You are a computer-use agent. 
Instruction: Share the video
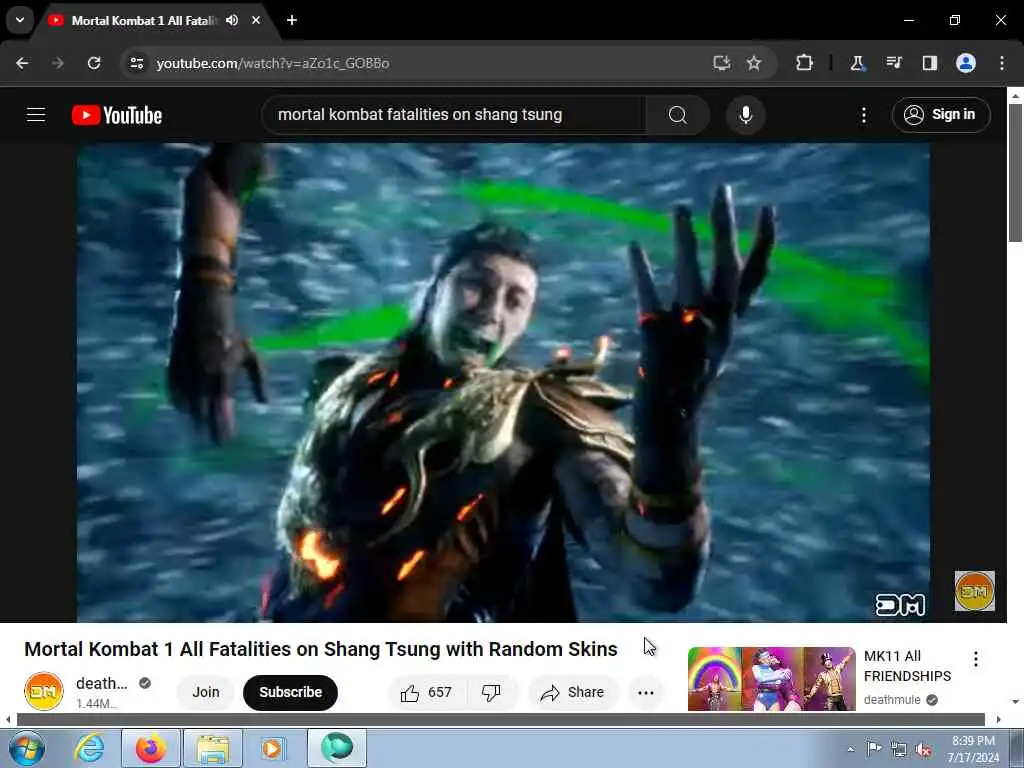tap(573, 692)
